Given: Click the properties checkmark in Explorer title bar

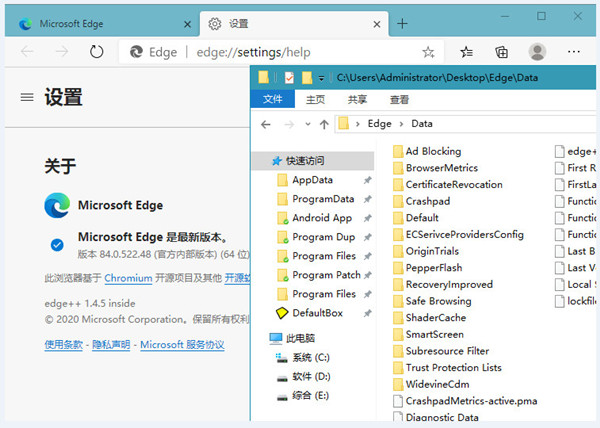Looking at the screenshot, I should click(x=289, y=77).
